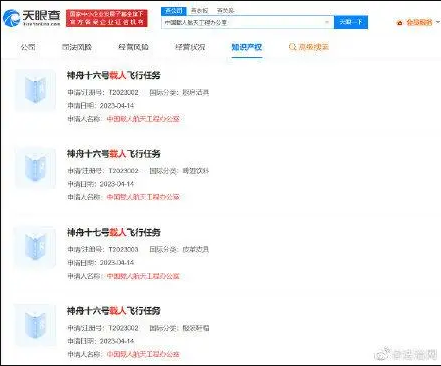Click applicant link 中国载人航天工程办公室 in 皮革皮具 result
The height and width of the screenshot is (366, 441).
[143, 276]
